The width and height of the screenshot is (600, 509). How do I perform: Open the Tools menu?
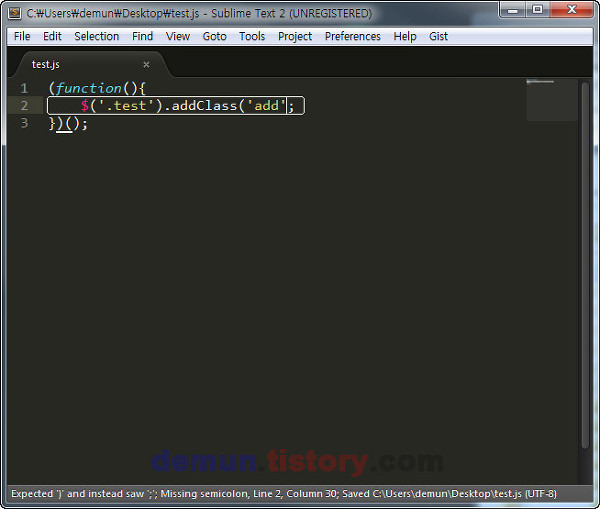[252, 36]
